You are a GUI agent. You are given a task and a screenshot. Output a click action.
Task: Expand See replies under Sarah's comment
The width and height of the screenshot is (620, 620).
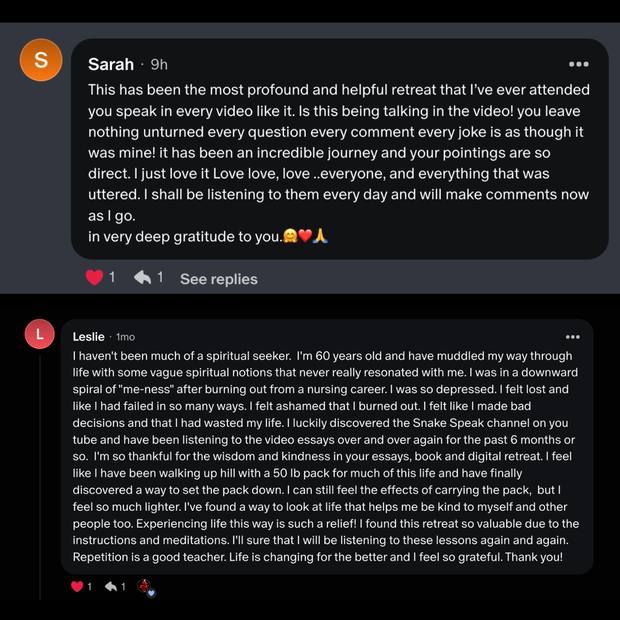click(x=218, y=279)
